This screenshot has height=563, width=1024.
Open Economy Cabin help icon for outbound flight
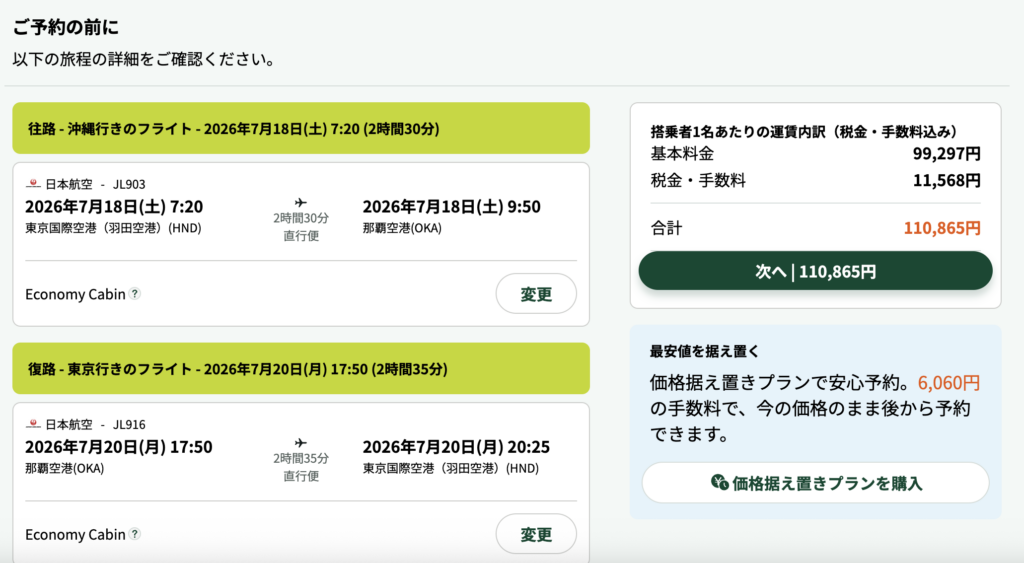[x=135, y=294]
